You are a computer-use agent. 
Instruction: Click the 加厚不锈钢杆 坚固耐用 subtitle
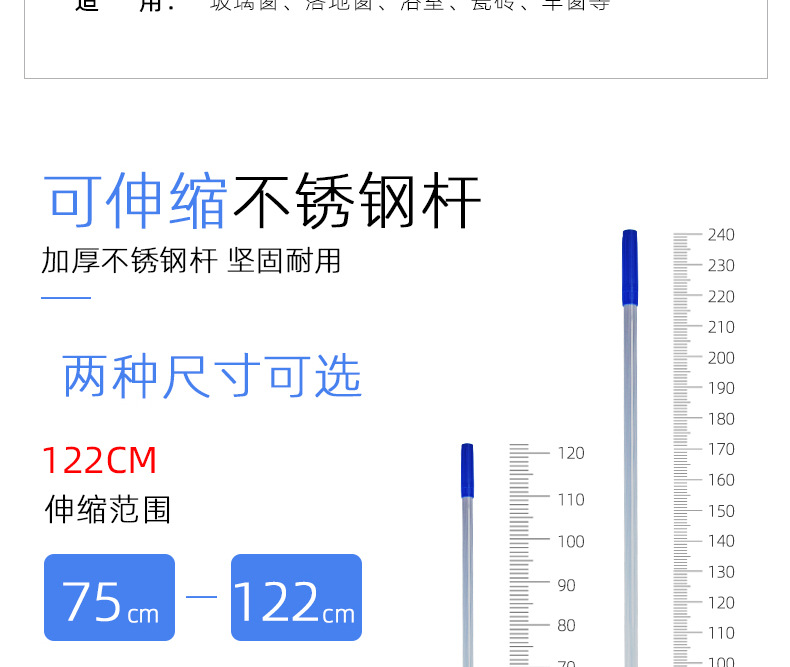click(191, 260)
